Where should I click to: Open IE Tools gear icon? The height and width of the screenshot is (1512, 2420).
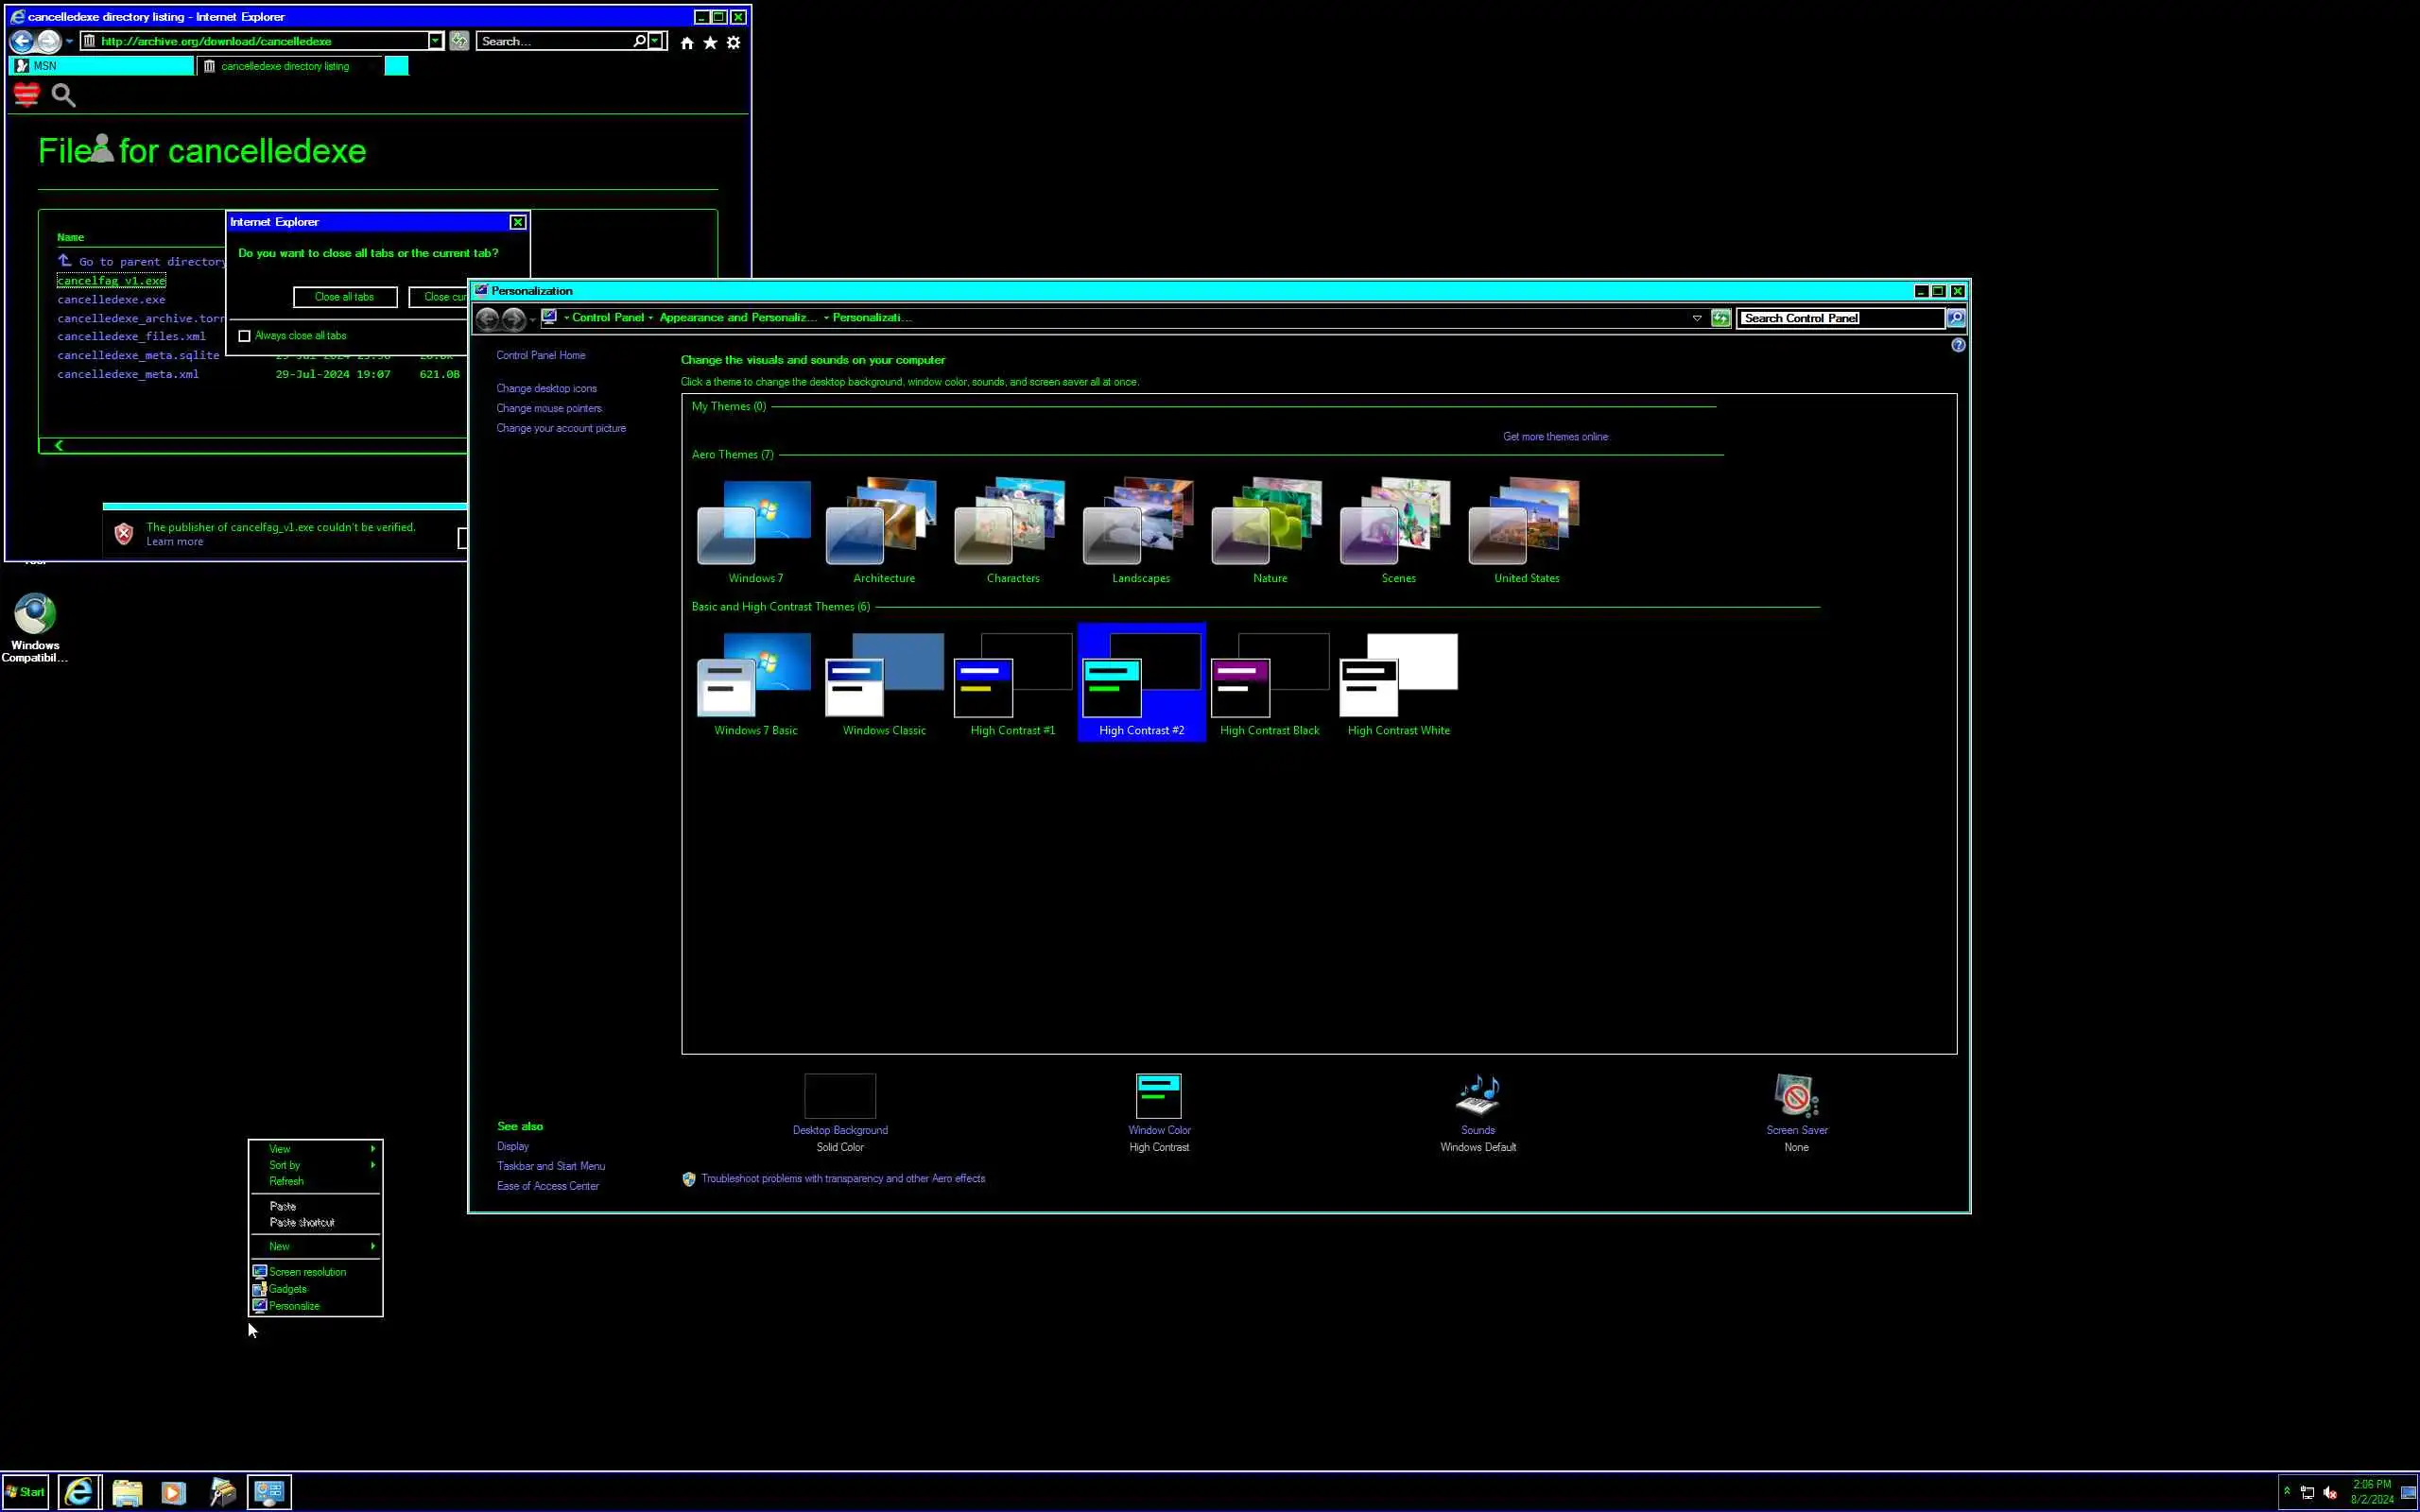point(733,42)
